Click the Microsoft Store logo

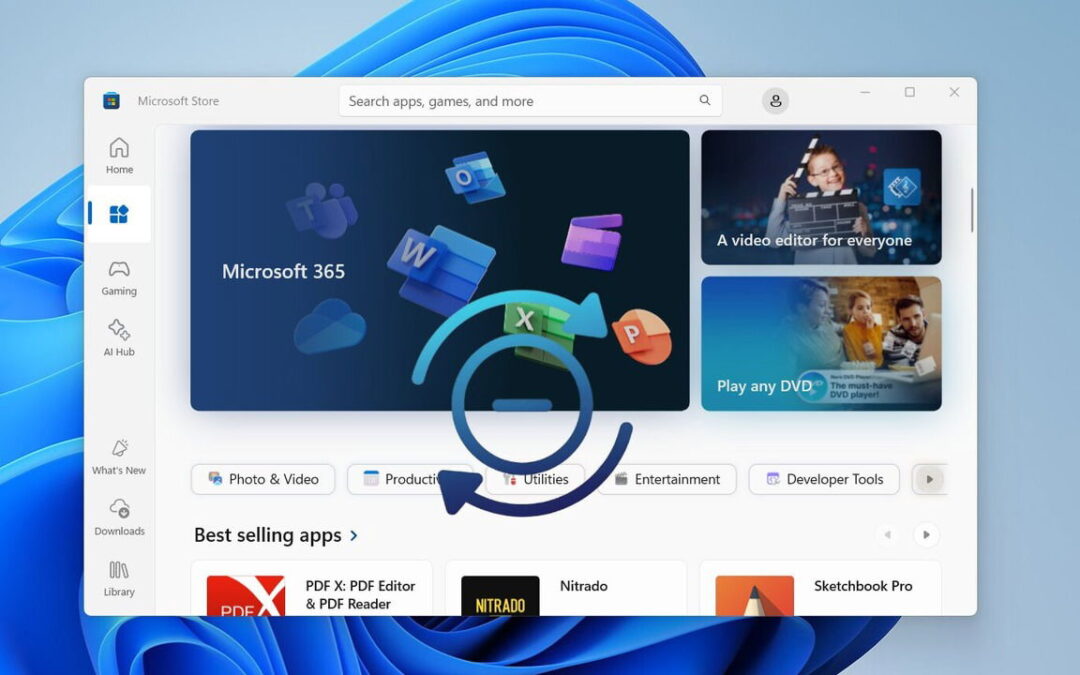(111, 100)
